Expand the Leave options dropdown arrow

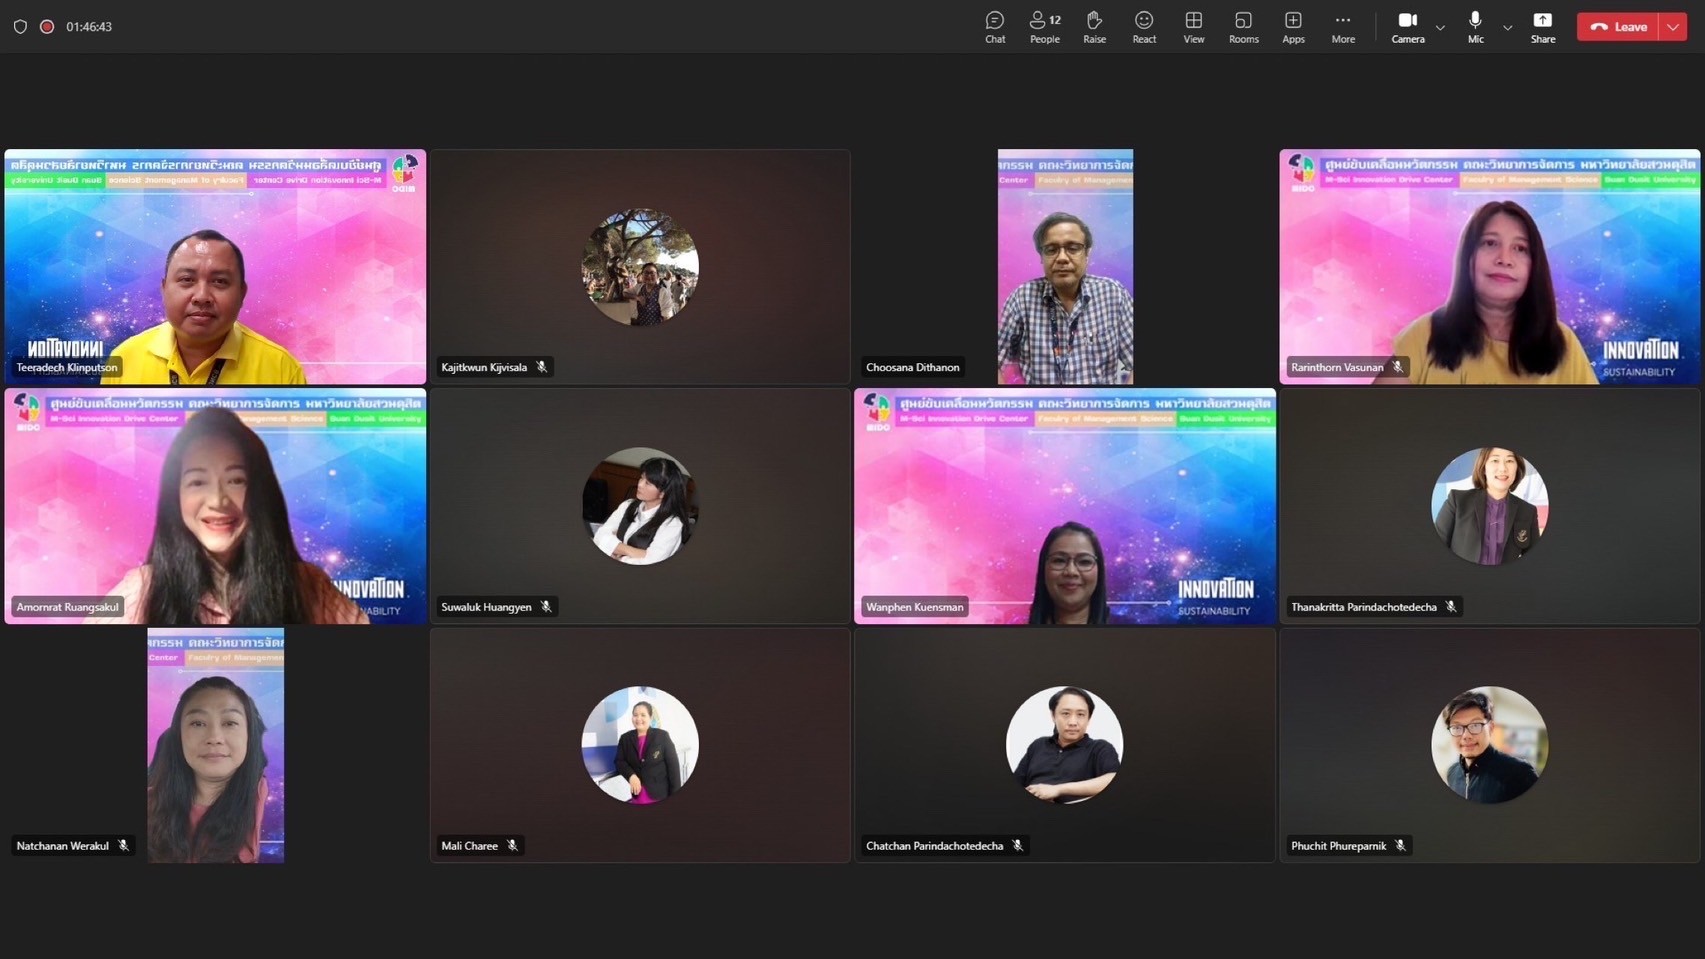click(x=1673, y=27)
